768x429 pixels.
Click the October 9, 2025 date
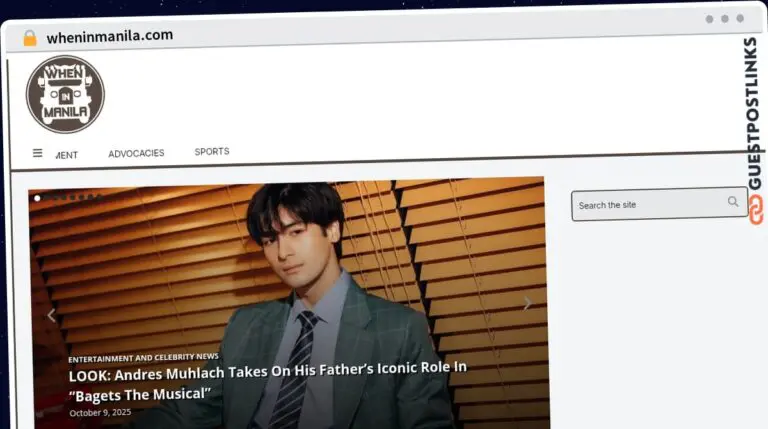pyautogui.click(x=100, y=413)
